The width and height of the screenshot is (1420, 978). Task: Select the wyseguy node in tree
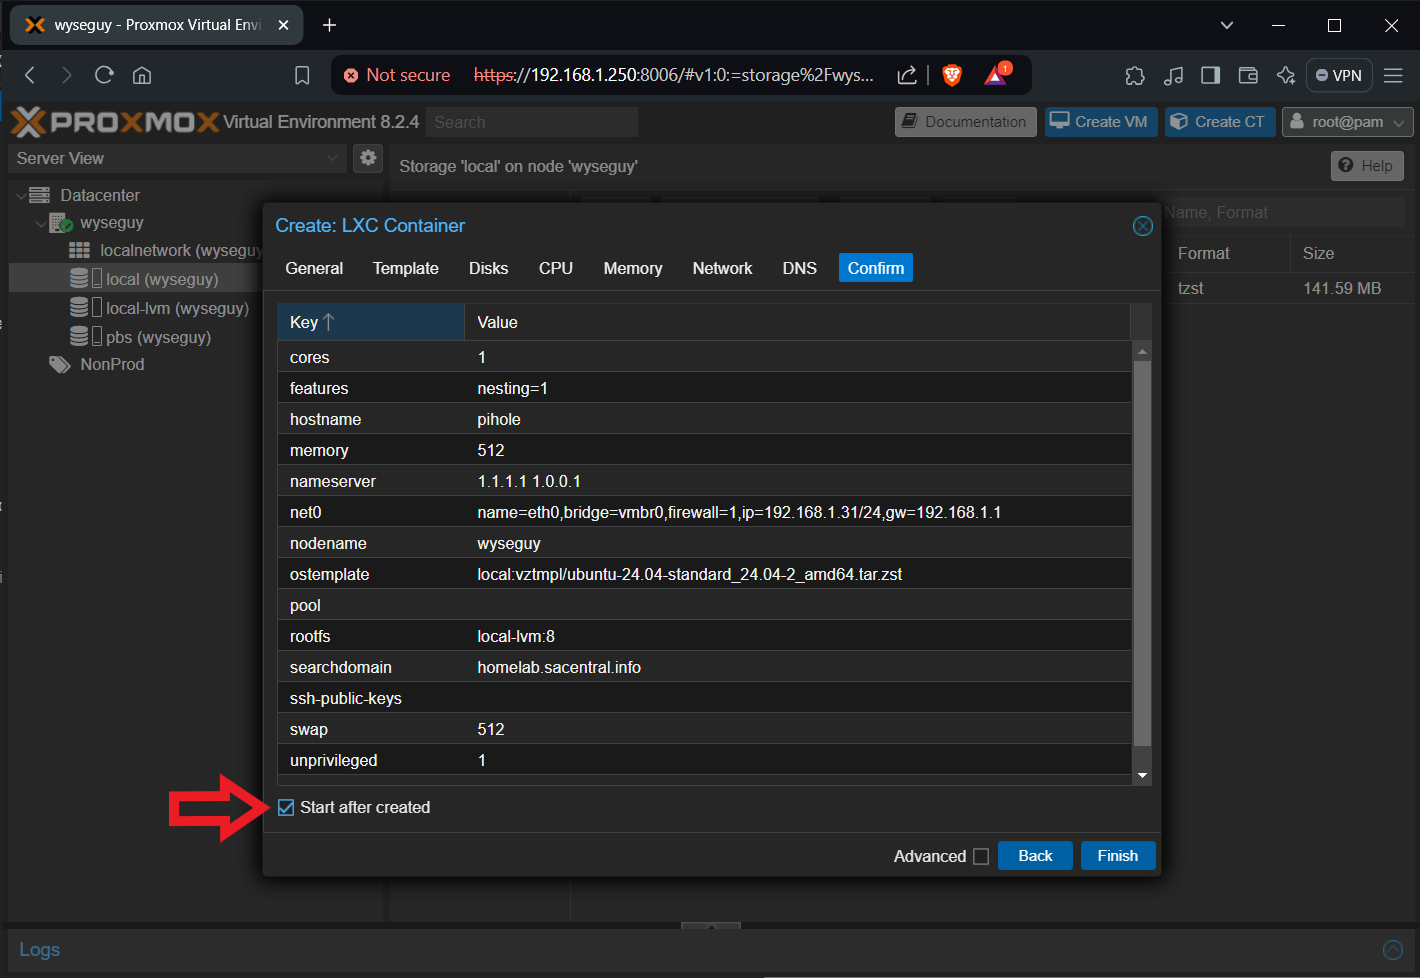(112, 222)
